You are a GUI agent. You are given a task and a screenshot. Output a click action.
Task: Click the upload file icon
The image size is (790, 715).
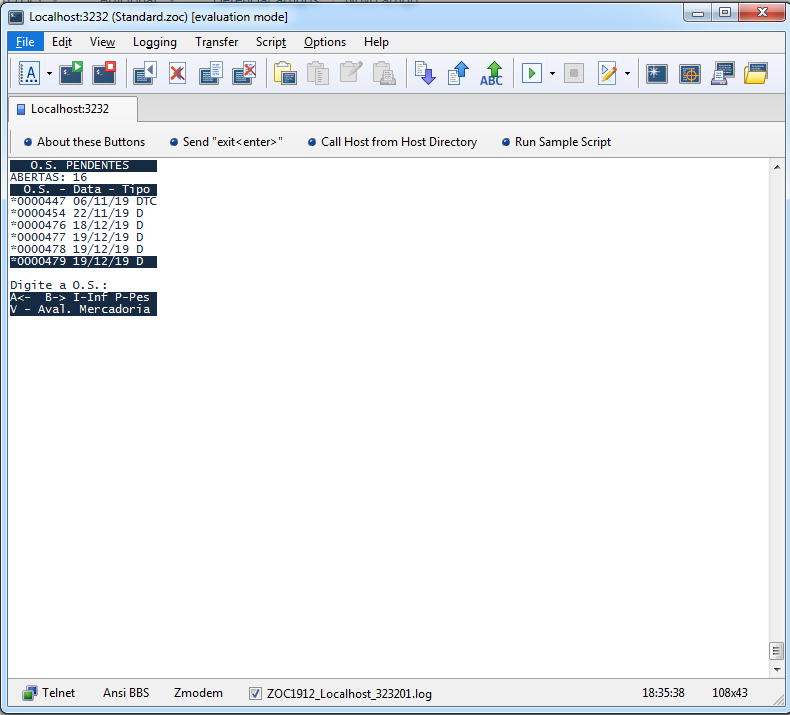pyautogui.click(x=458, y=74)
